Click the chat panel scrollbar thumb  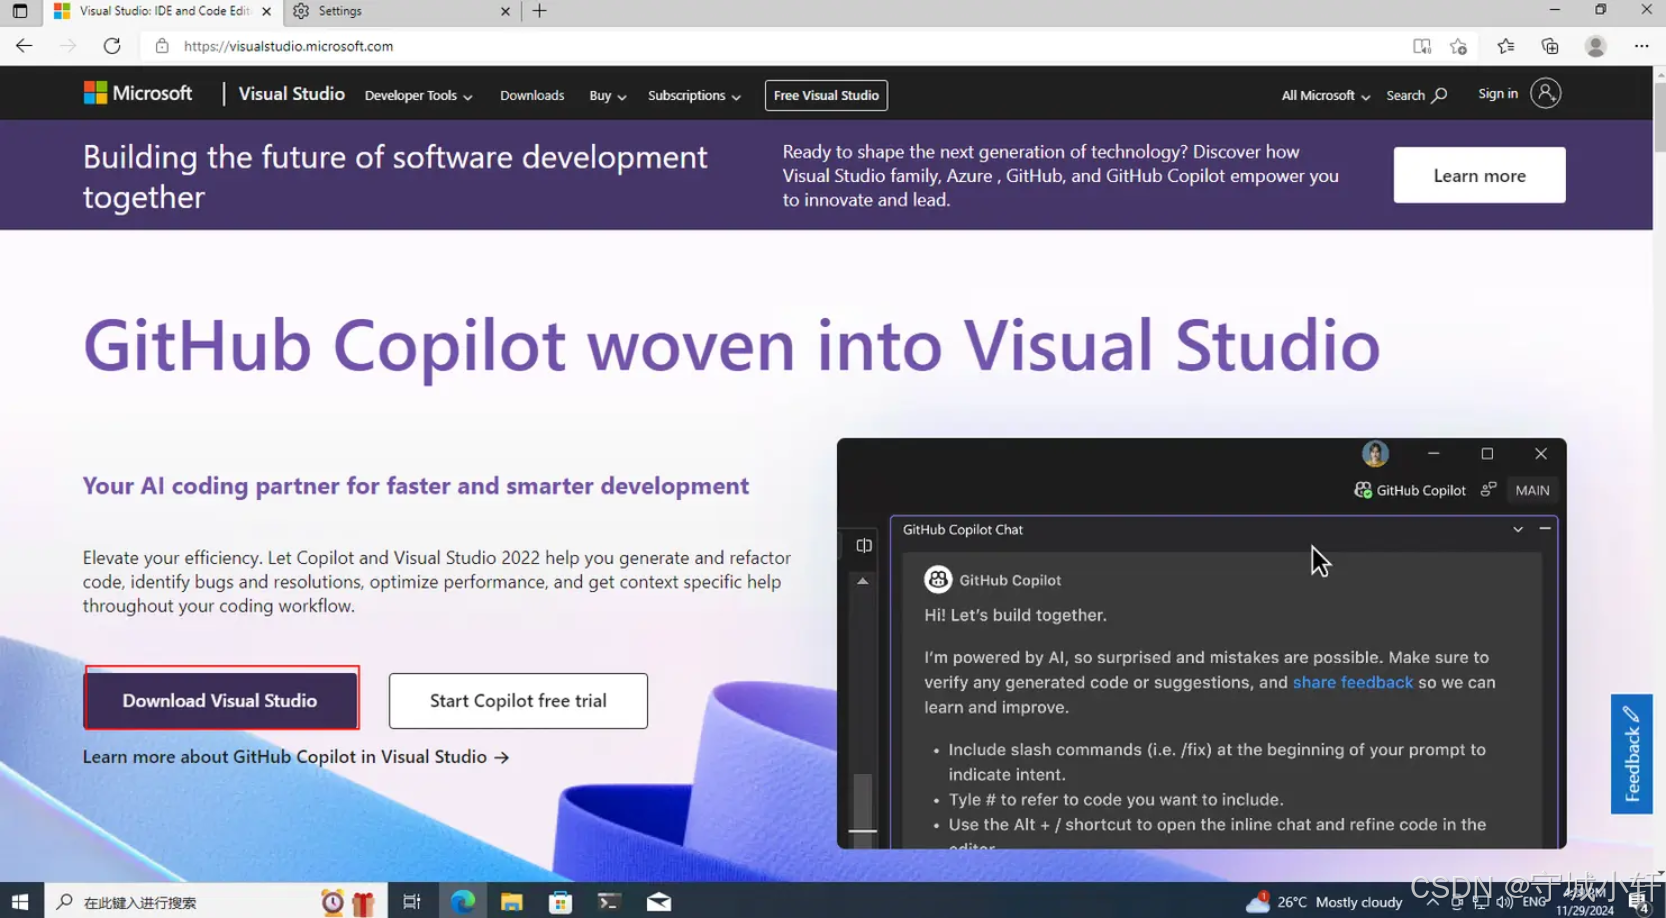point(862,800)
